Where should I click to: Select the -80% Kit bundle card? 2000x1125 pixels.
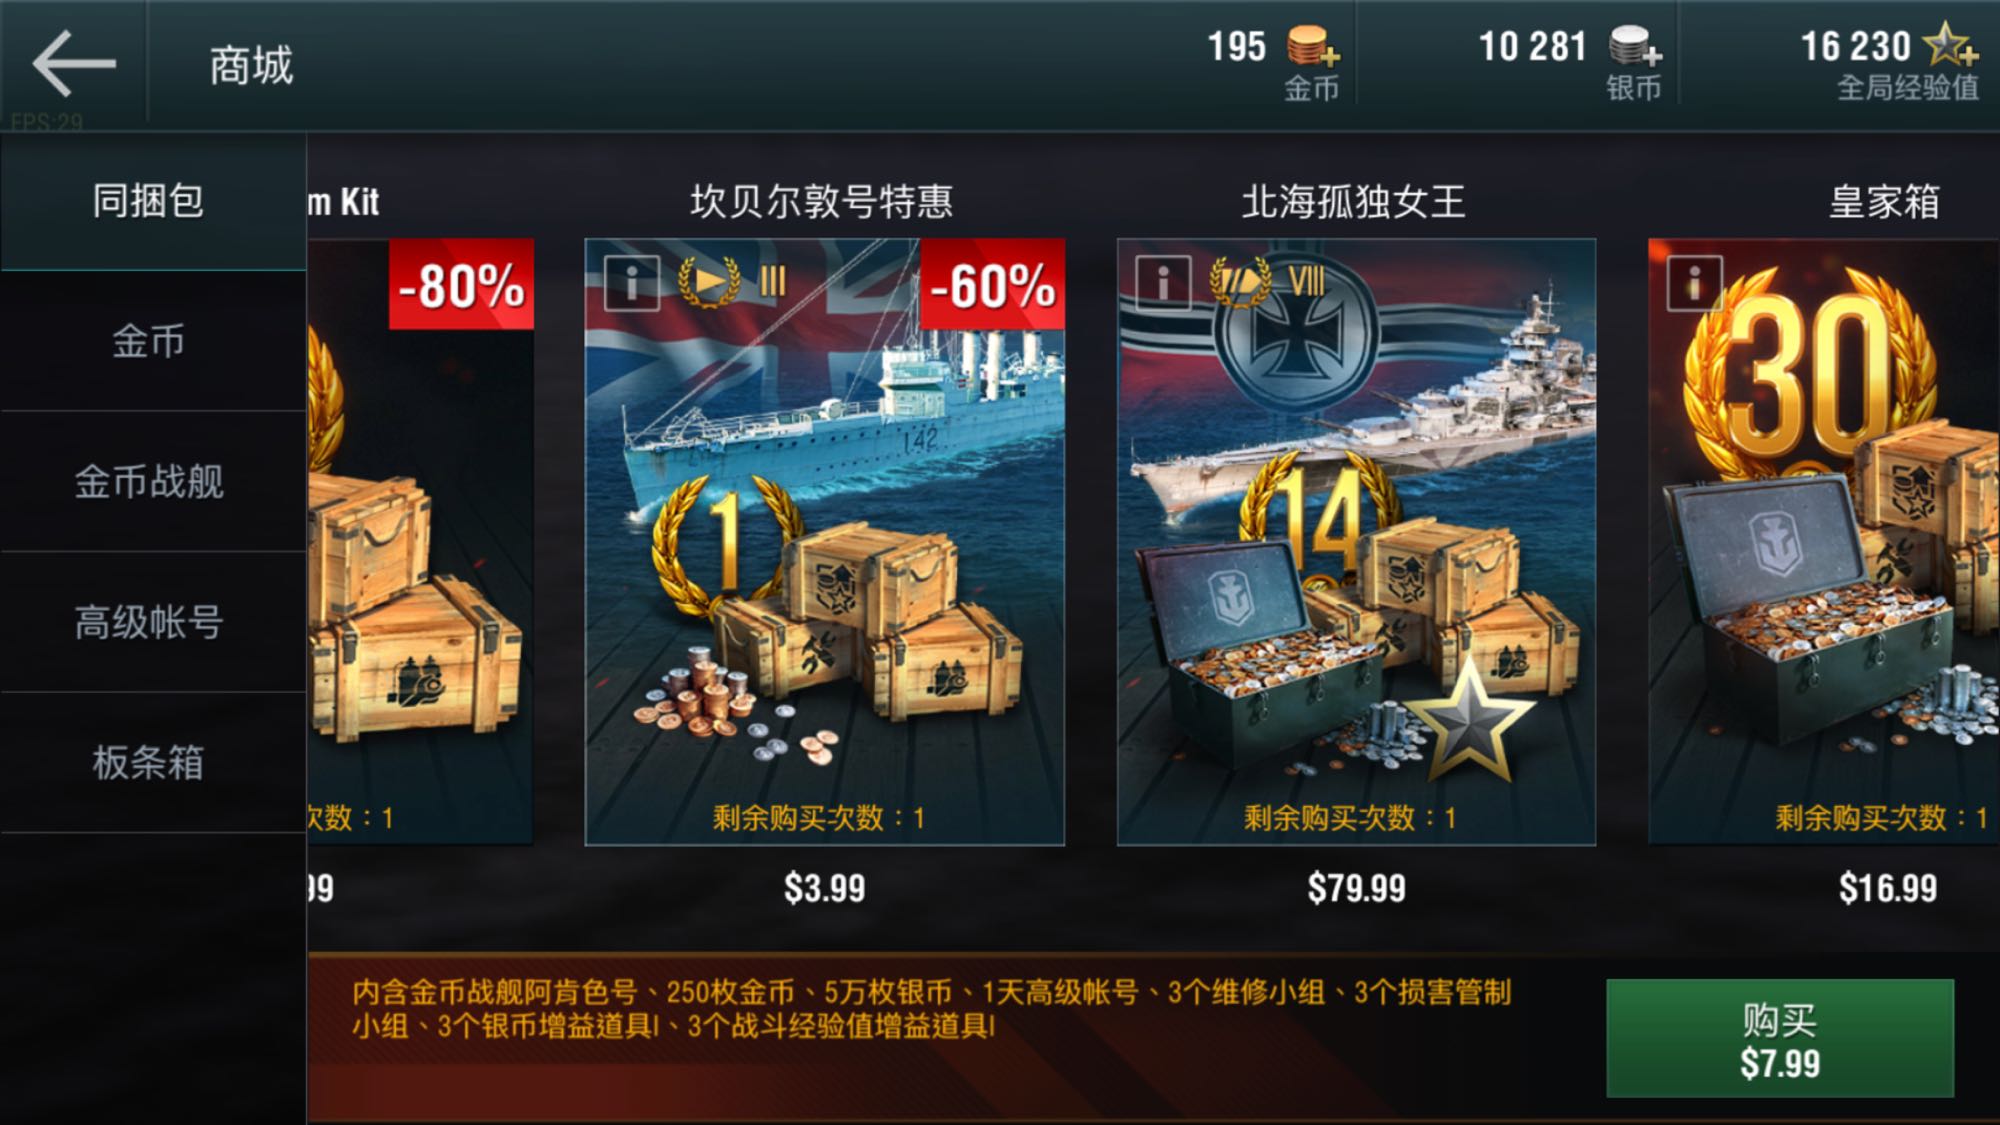(x=421, y=542)
